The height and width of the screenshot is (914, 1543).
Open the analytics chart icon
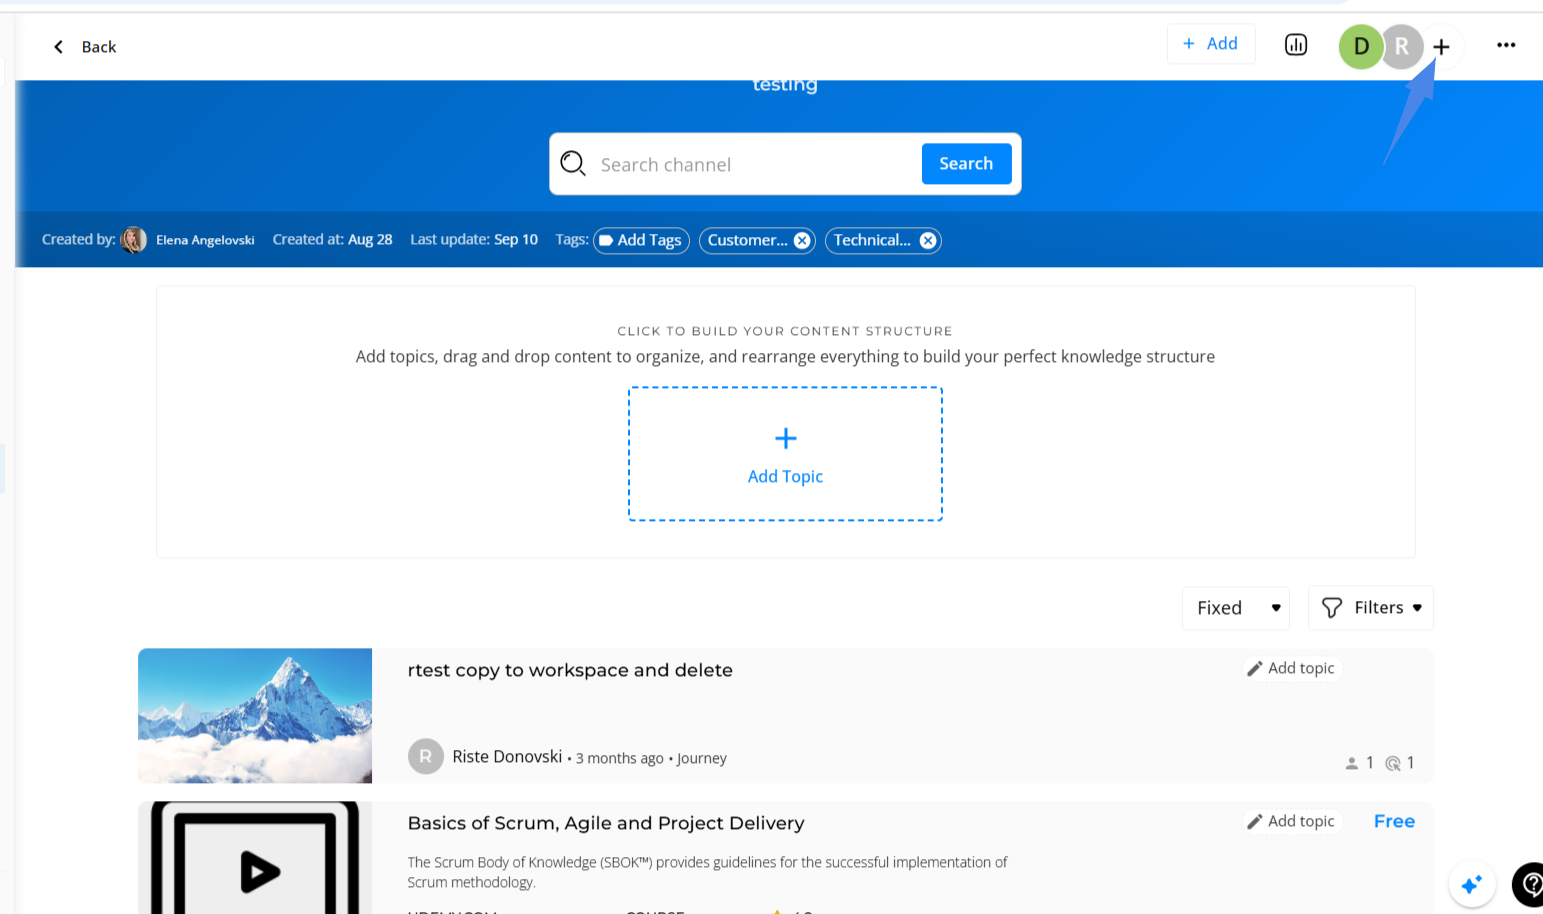click(x=1295, y=45)
